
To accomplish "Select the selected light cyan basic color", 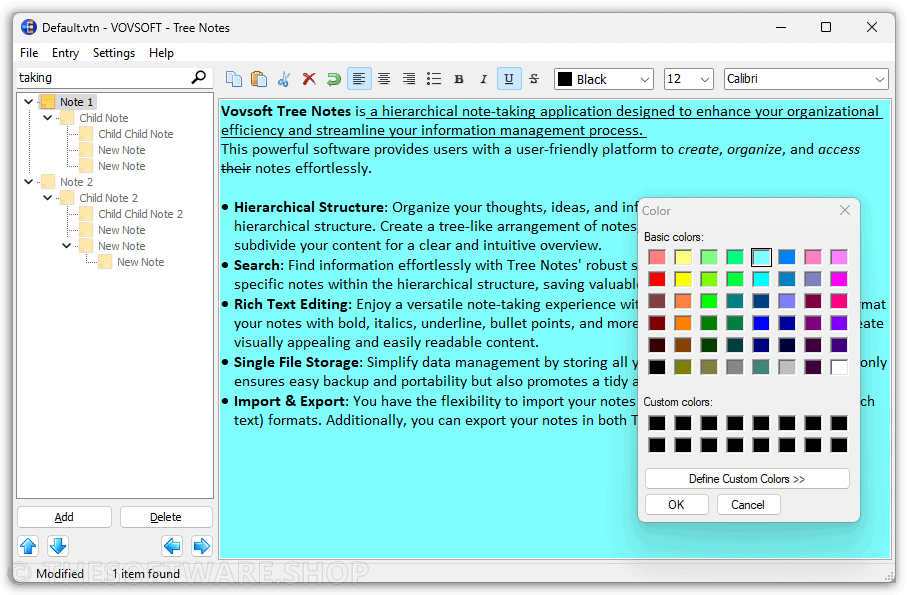I will pyautogui.click(x=761, y=257).
